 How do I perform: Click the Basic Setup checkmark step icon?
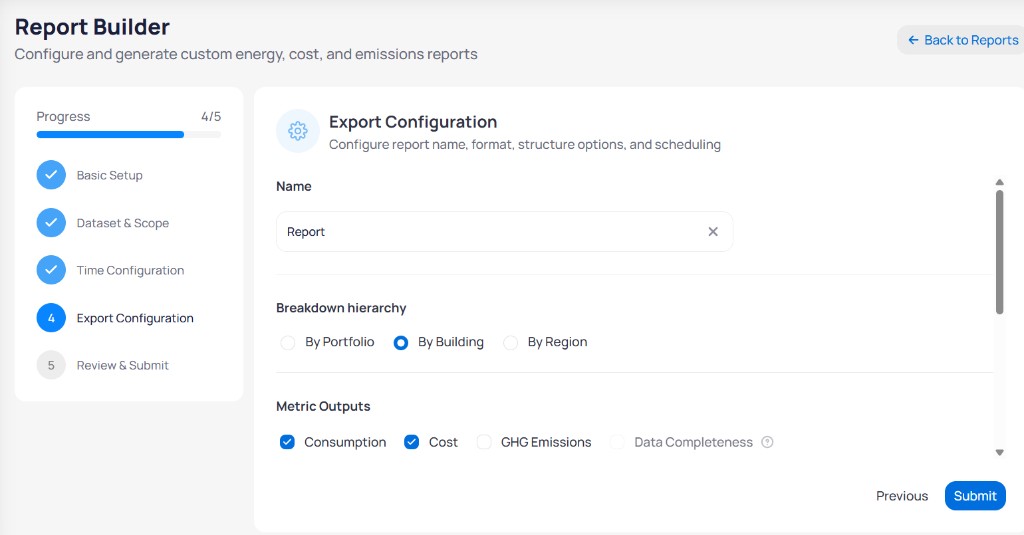point(51,175)
